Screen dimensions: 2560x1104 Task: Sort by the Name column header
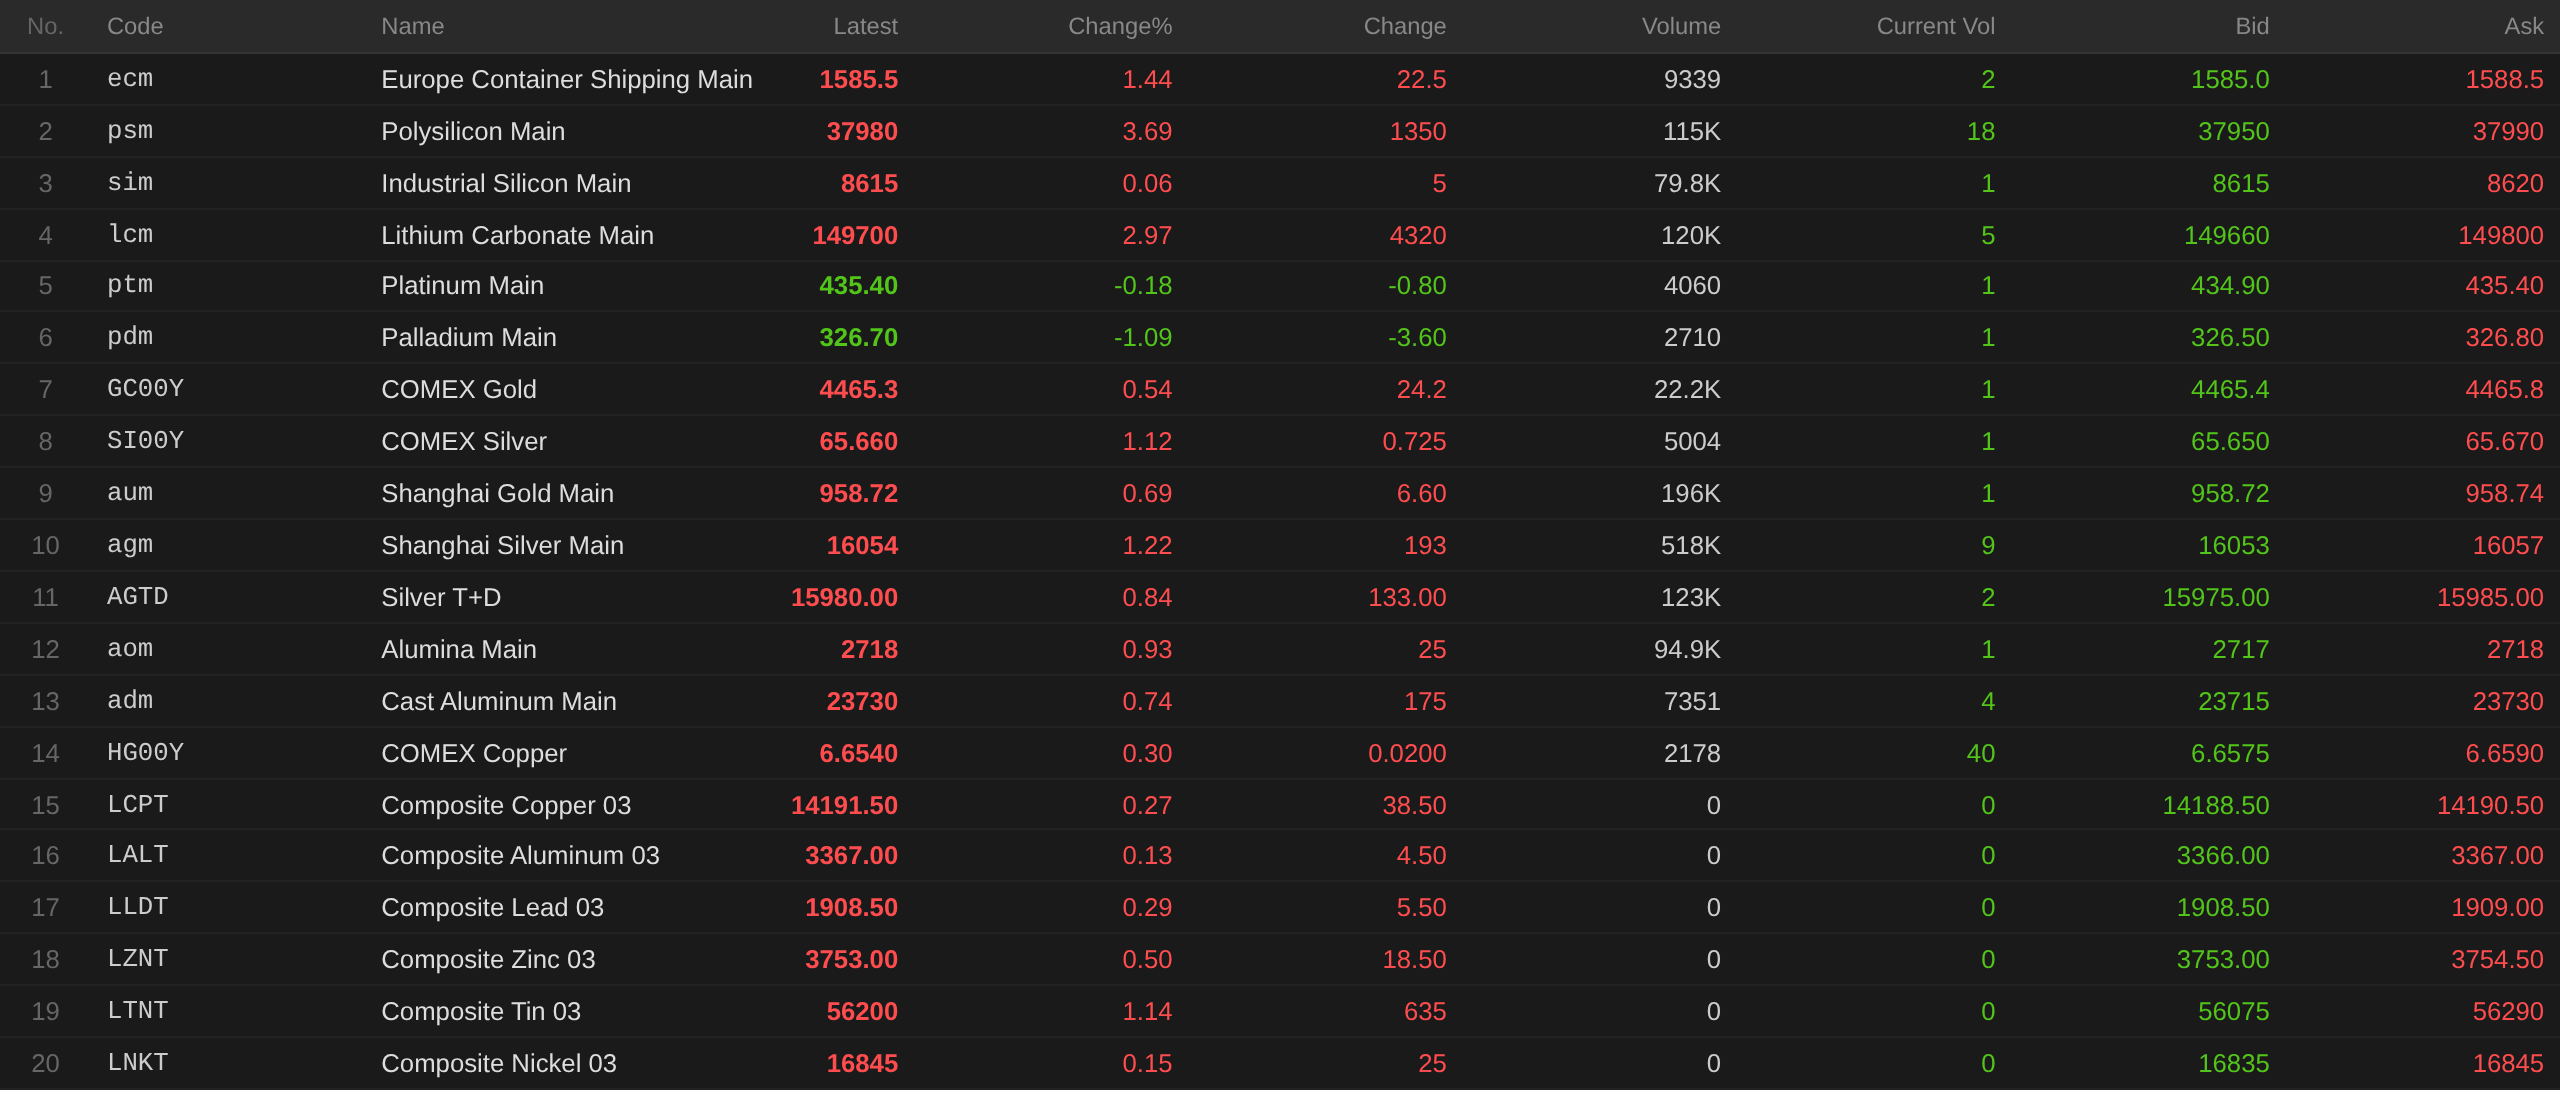[412, 26]
